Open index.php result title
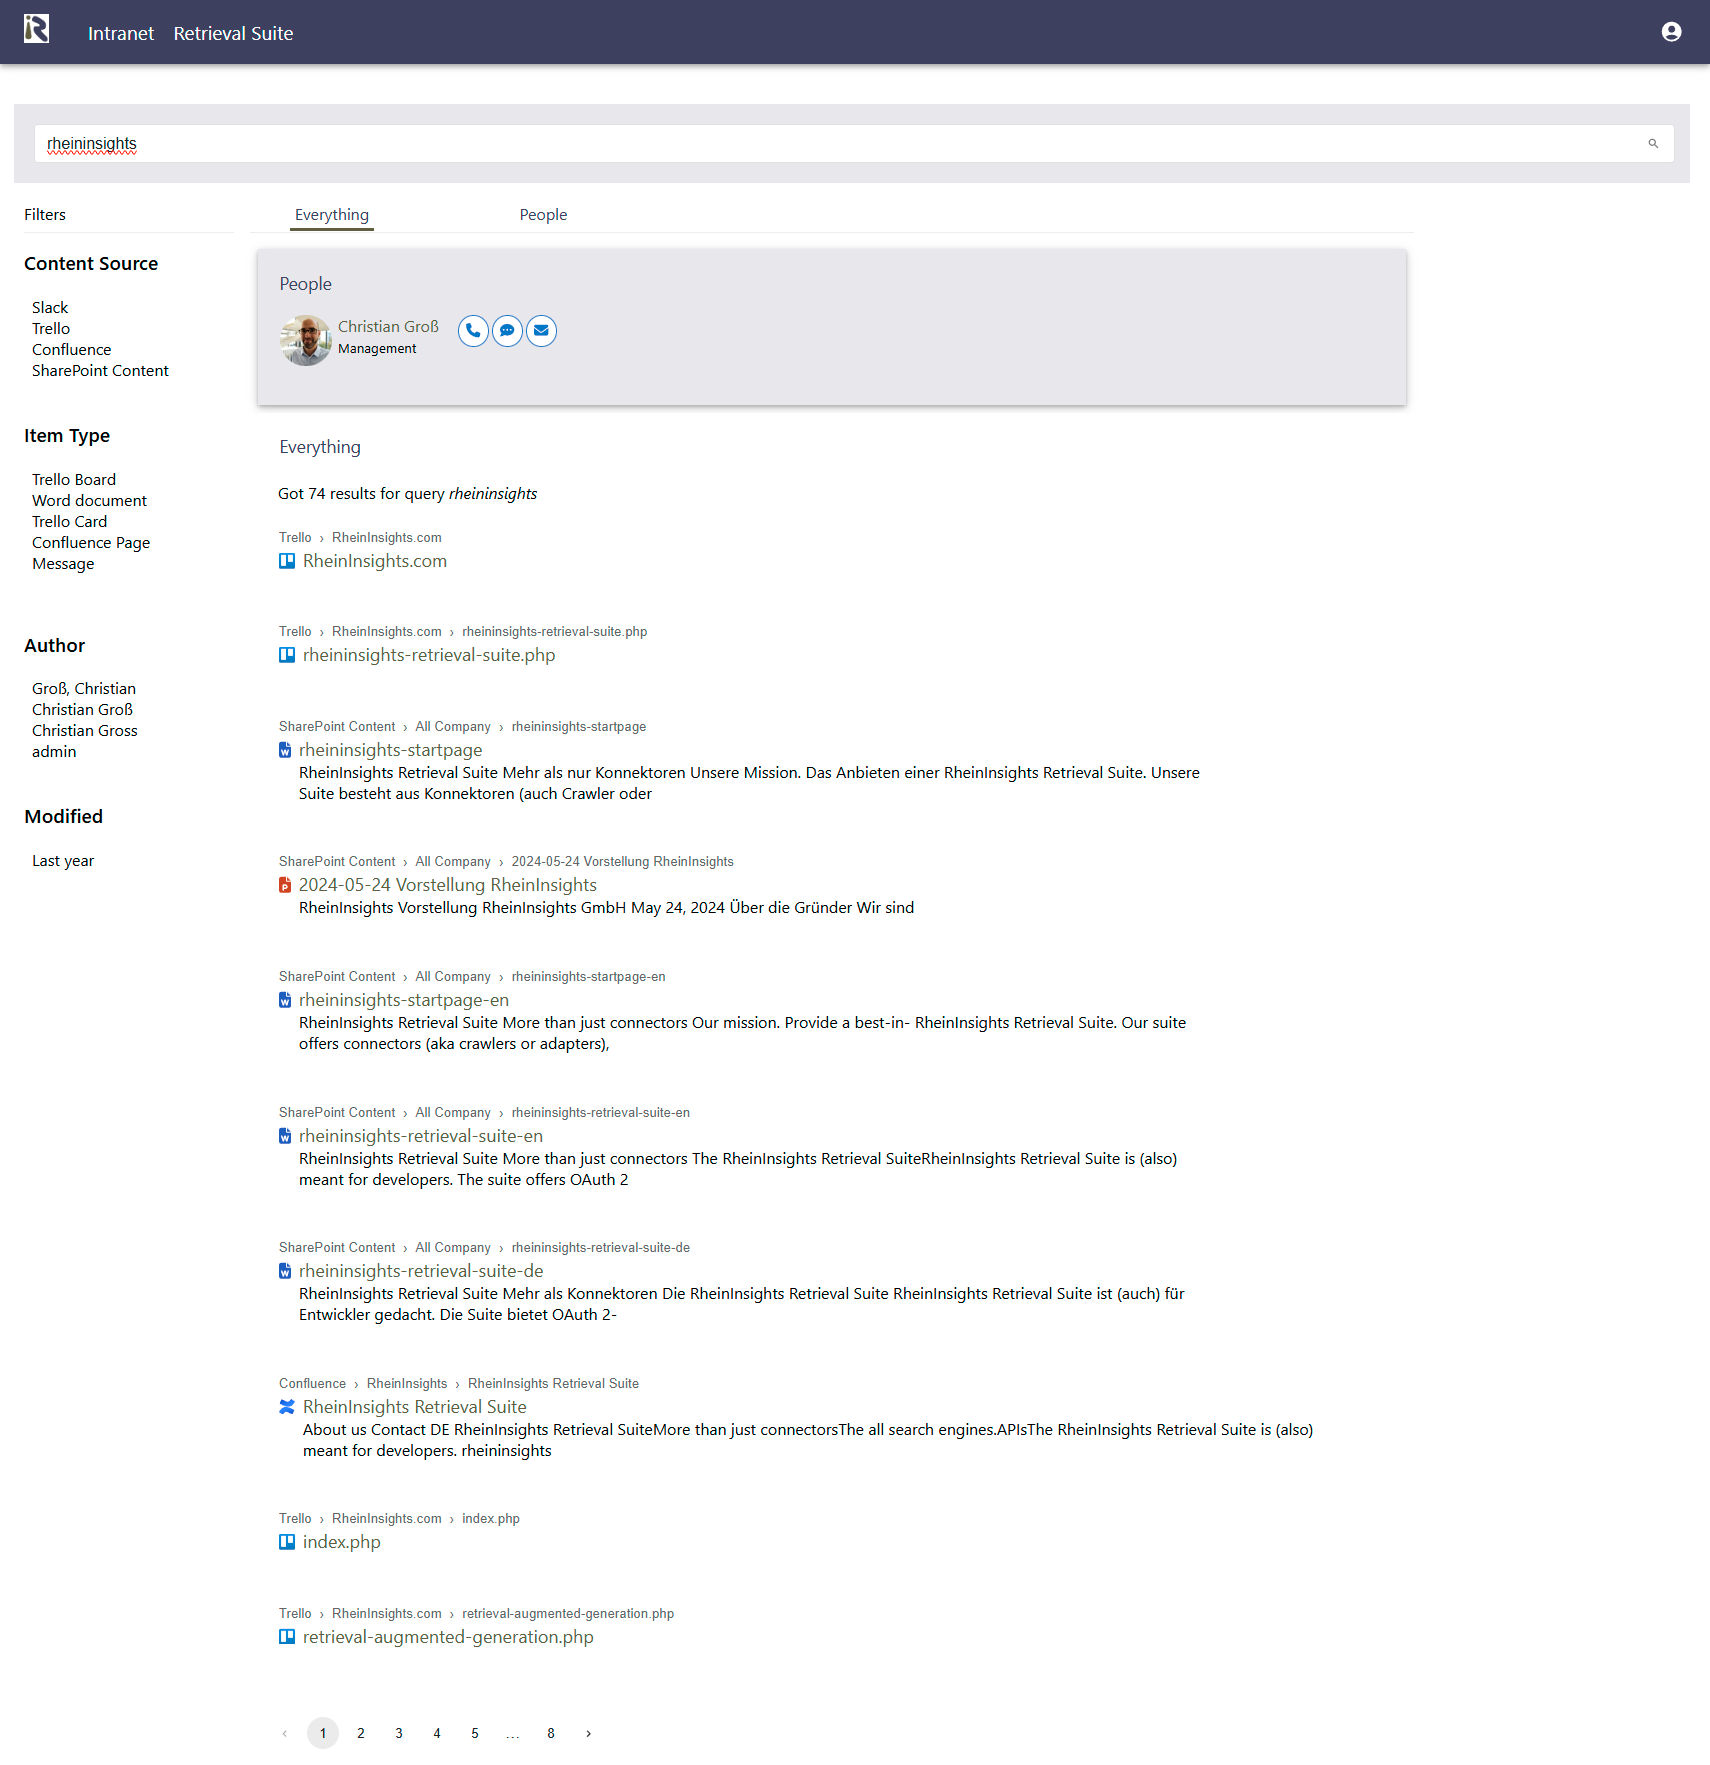 tap(342, 1542)
